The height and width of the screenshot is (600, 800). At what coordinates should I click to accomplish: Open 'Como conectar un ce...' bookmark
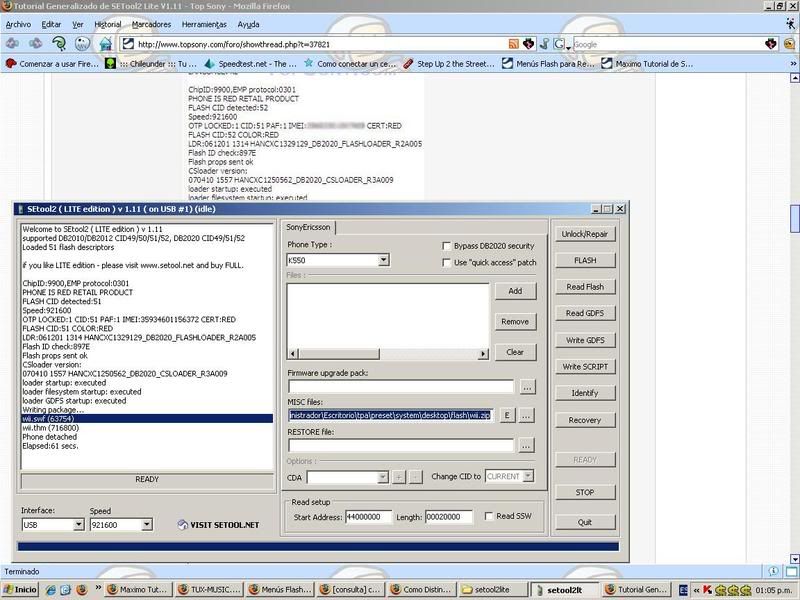(x=349, y=64)
